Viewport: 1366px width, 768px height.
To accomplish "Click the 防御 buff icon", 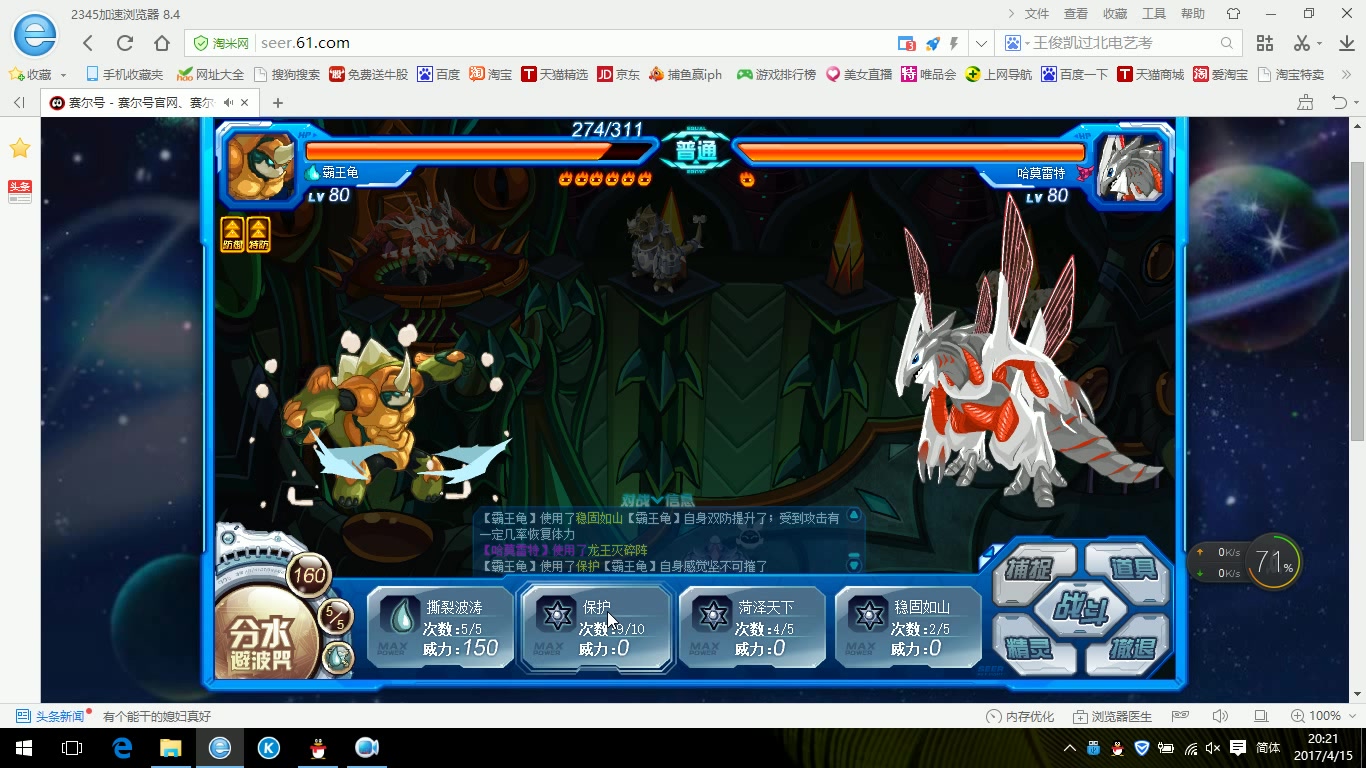I will [232, 234].
